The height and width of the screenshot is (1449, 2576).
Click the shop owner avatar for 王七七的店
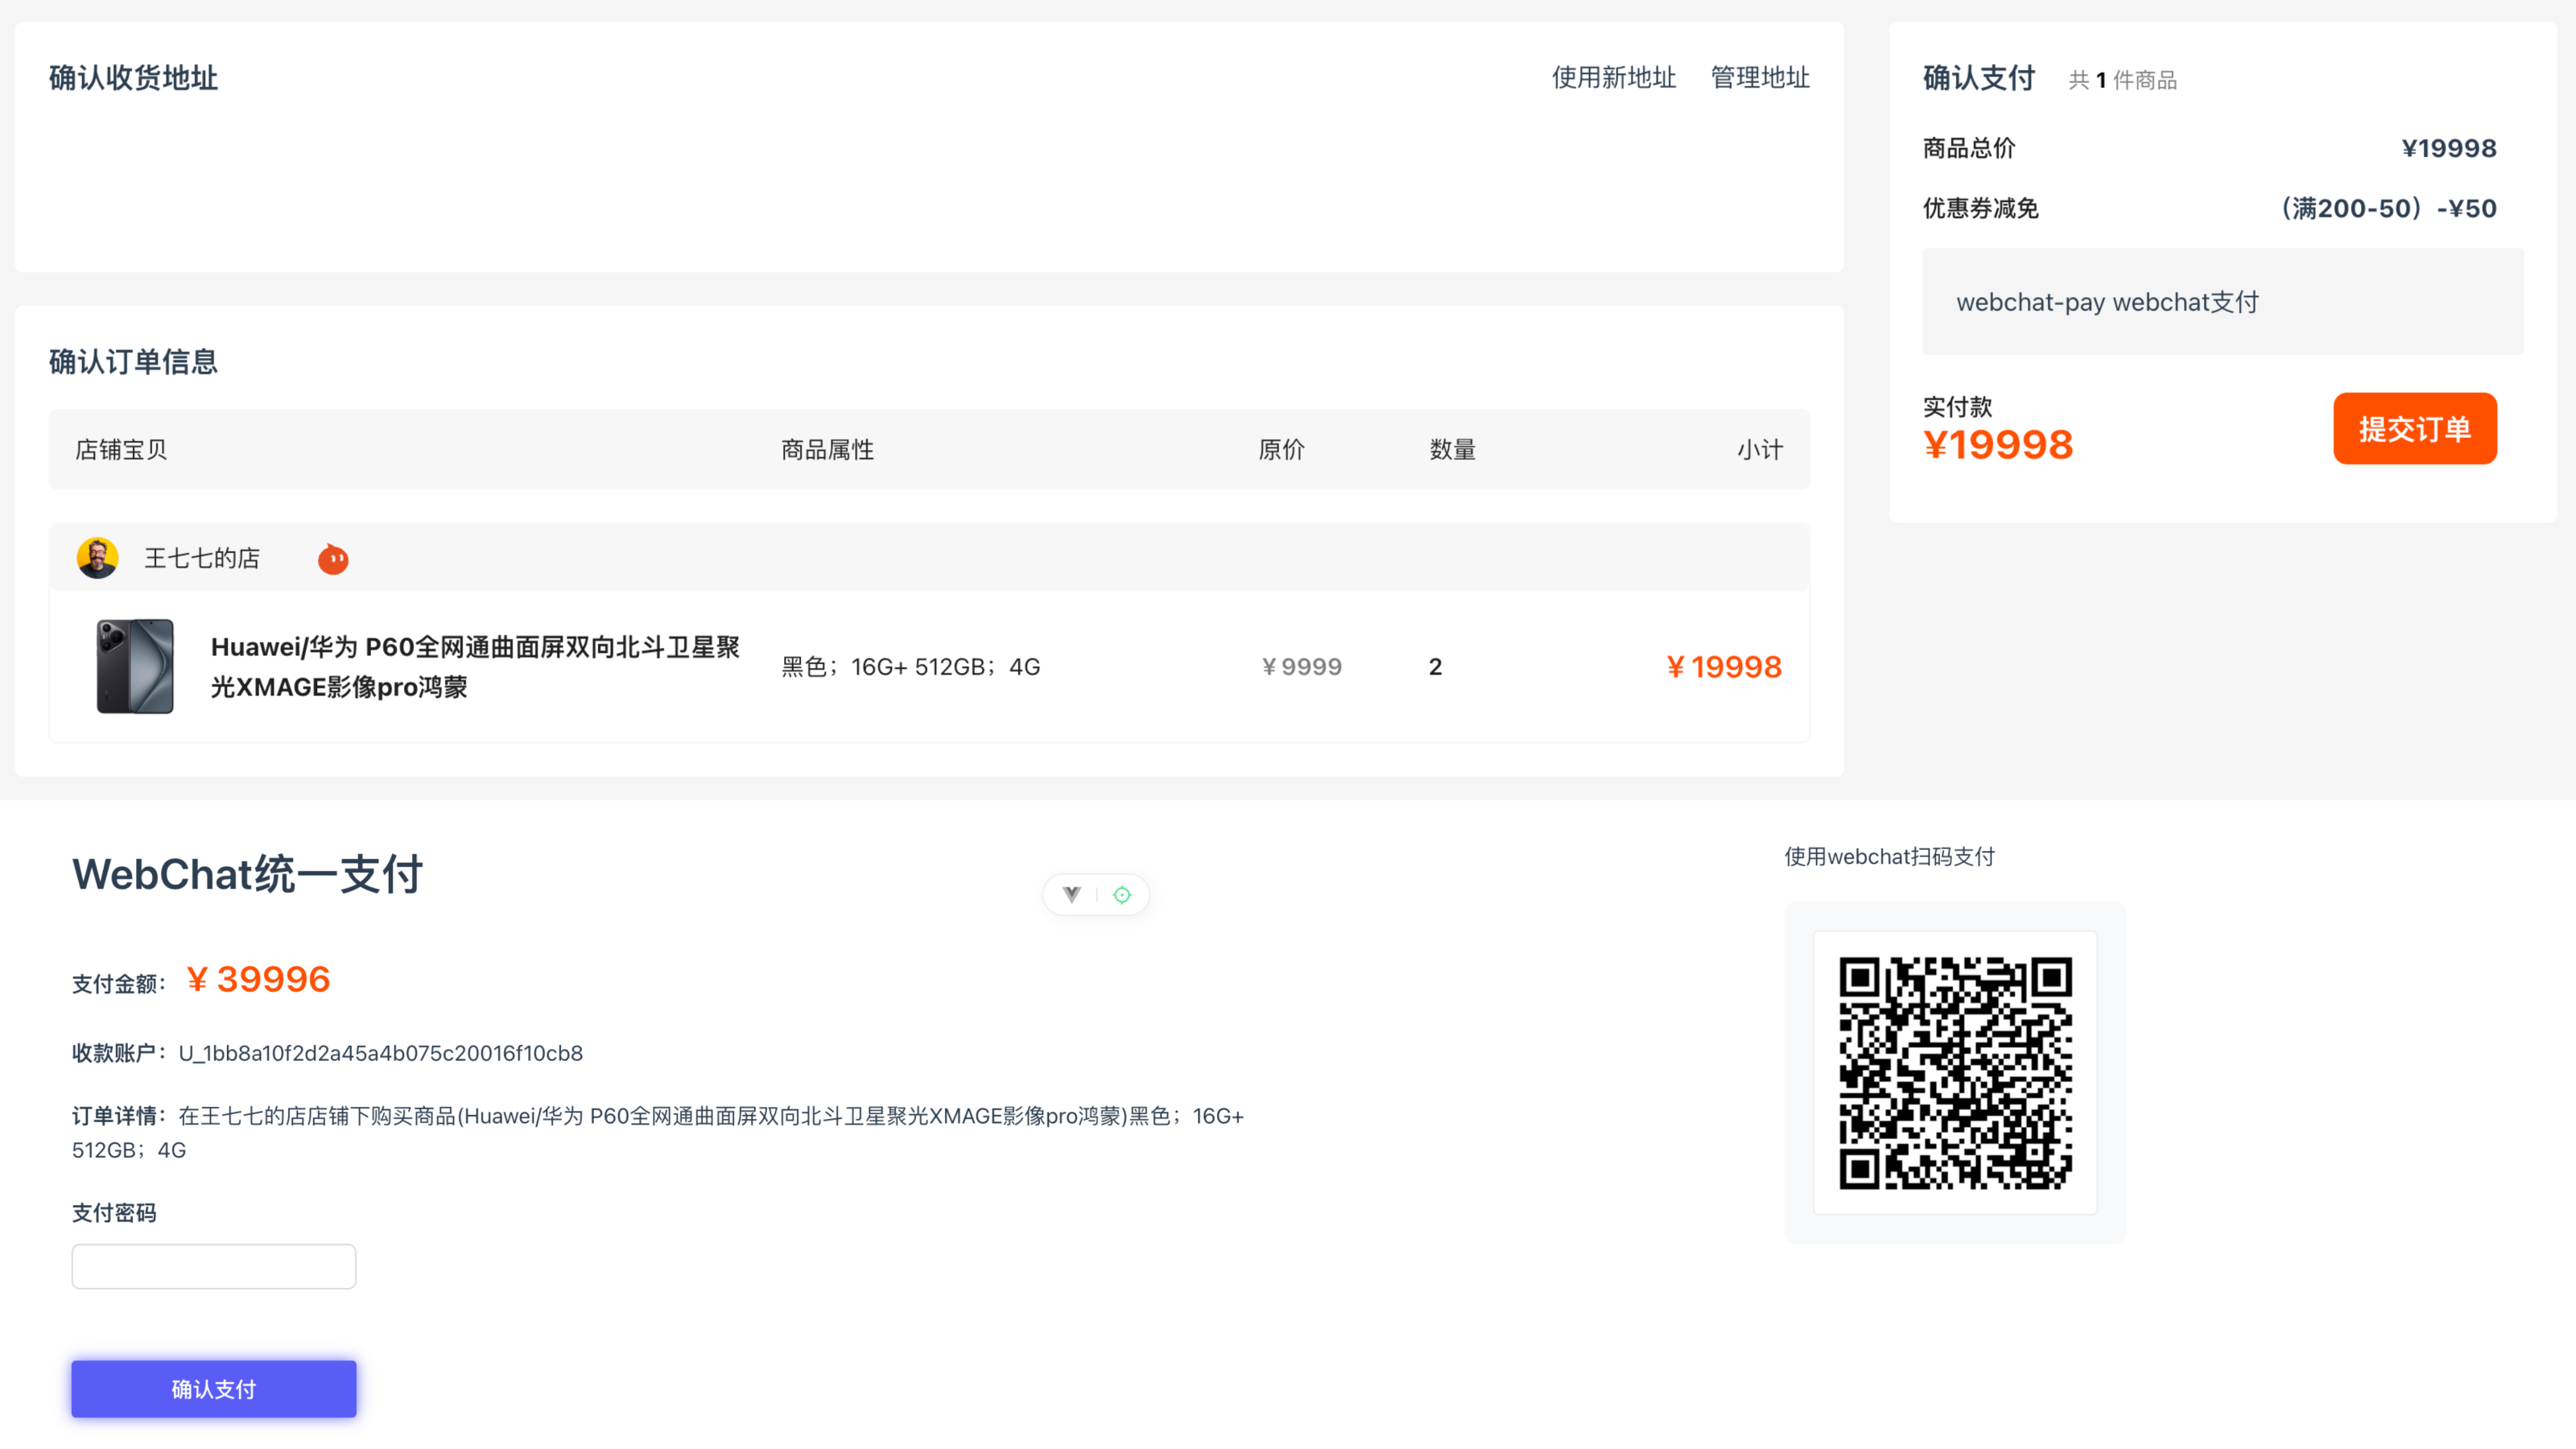pos(97,558)
